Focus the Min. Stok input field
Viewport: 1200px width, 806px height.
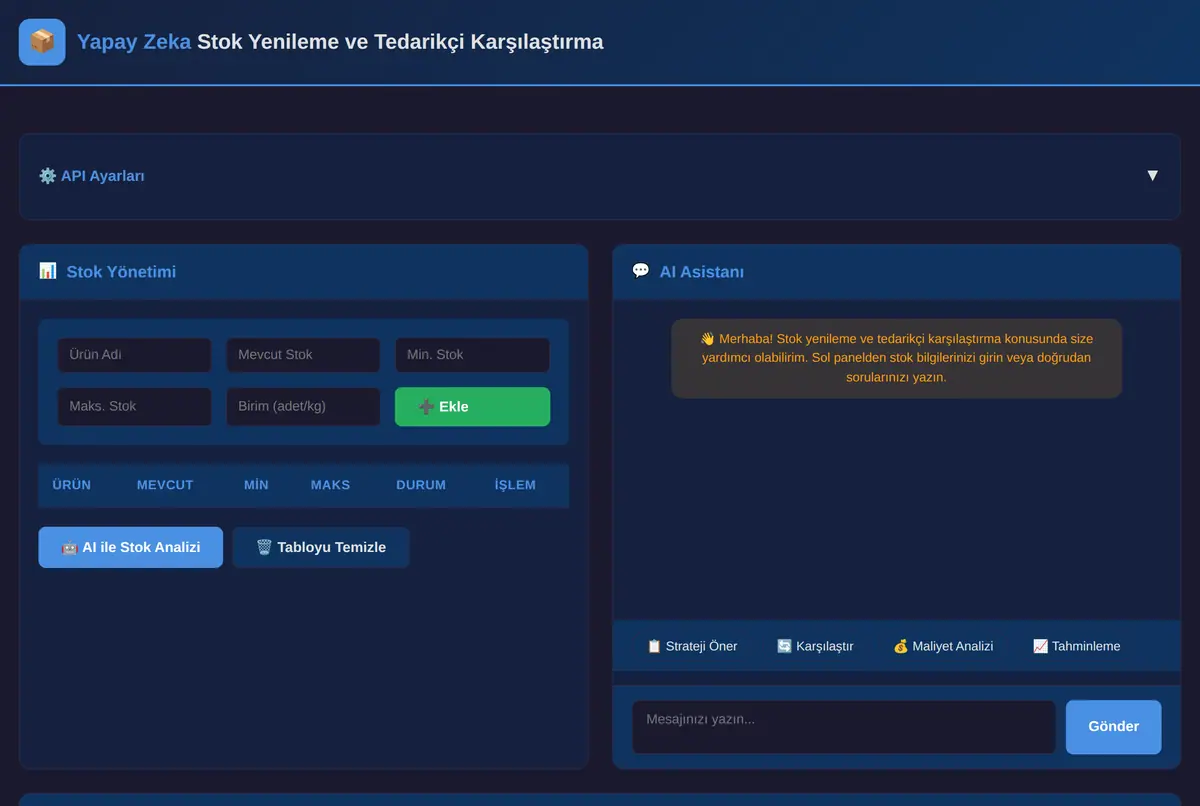pyautogui.click(x=472, y=355)
